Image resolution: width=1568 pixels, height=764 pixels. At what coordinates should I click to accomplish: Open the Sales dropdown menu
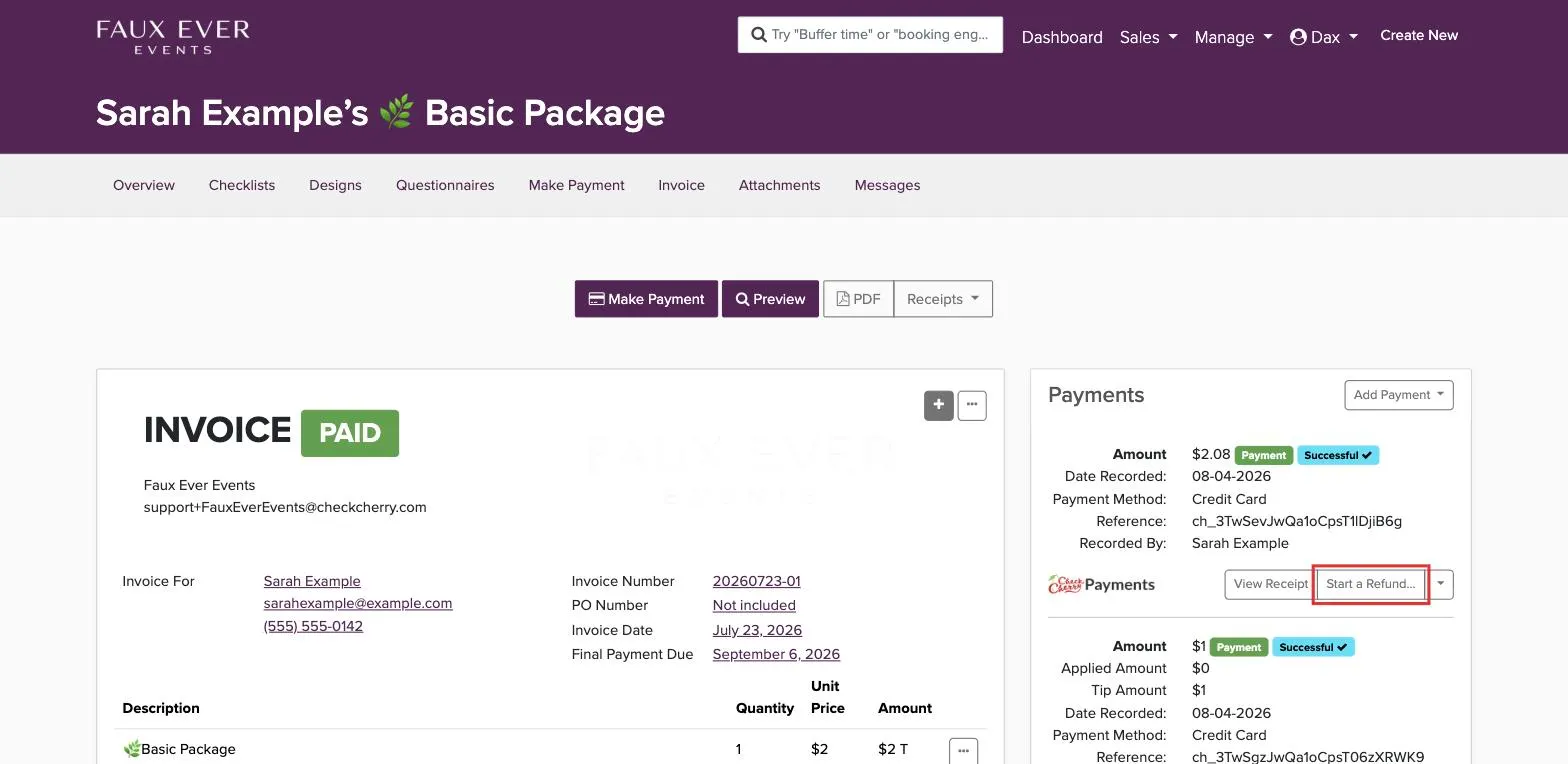click(x=1148, y=37)
